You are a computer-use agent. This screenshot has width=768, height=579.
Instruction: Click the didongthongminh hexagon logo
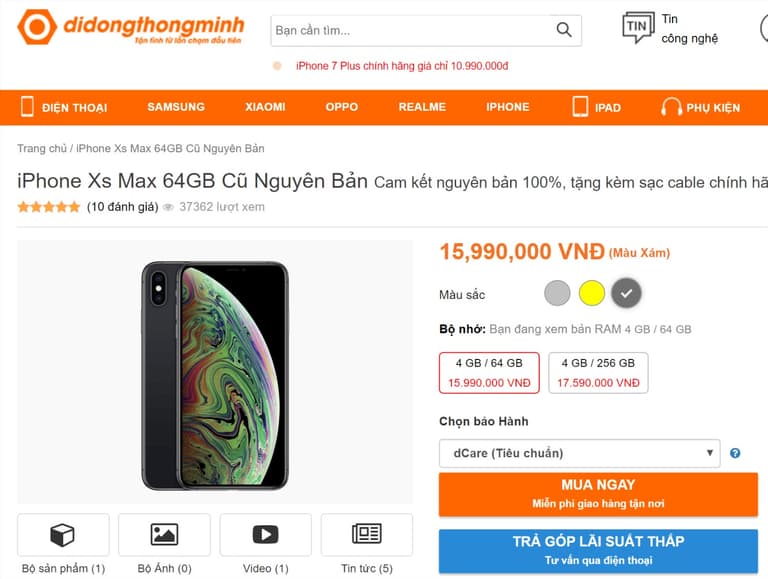tap(36, 28)
